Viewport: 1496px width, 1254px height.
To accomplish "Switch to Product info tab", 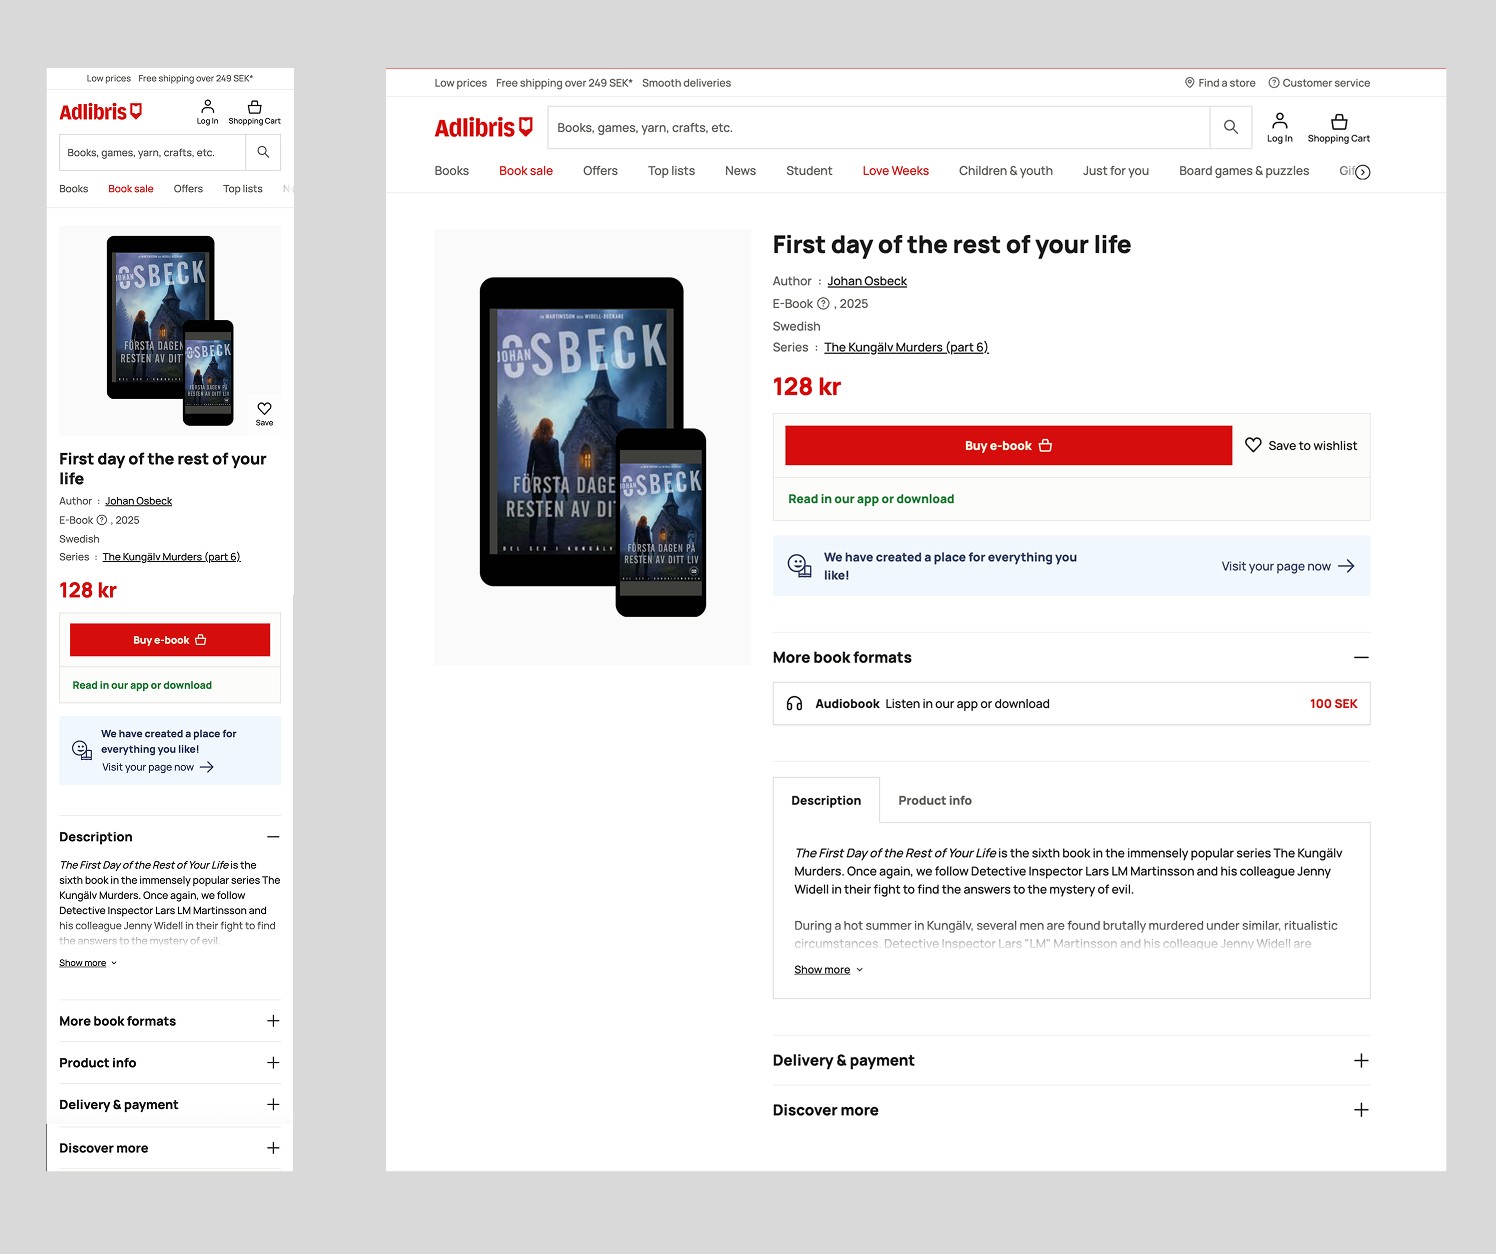I will point(934,800).
